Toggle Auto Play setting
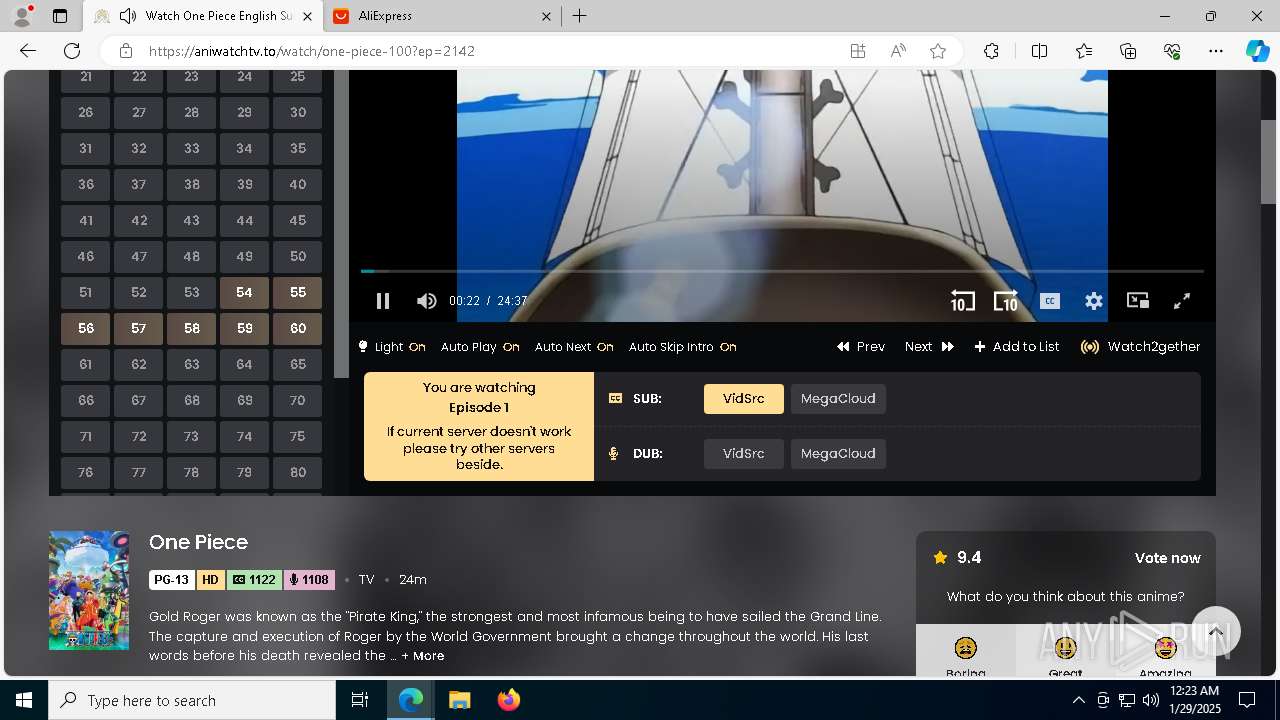The height and width of the screenshot is (720, 1280). (480, 347)
